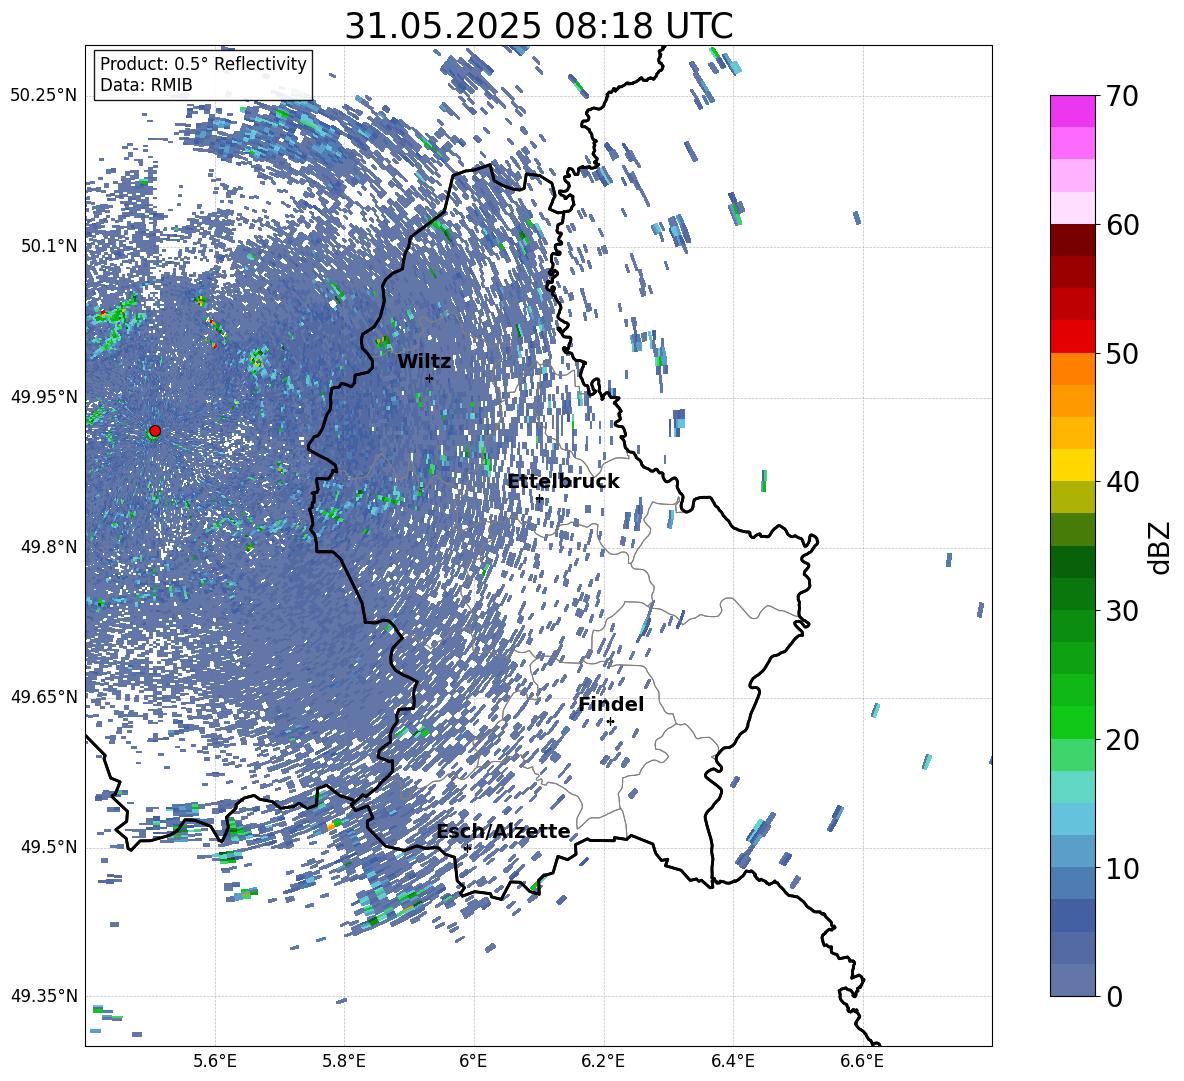This screenshot has height=1081, width=1184.
Task: Click the 0 tick label on colorbar
Action: tap(1114, 996)
